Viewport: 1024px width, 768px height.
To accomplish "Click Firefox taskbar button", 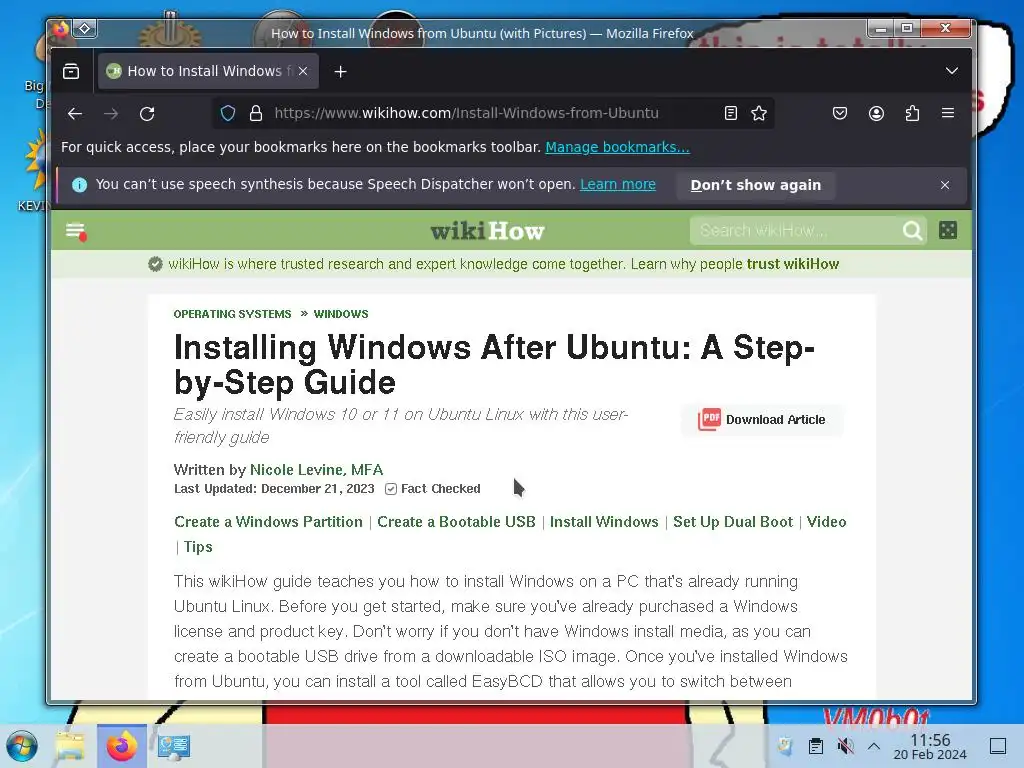I will coord(122,746).
